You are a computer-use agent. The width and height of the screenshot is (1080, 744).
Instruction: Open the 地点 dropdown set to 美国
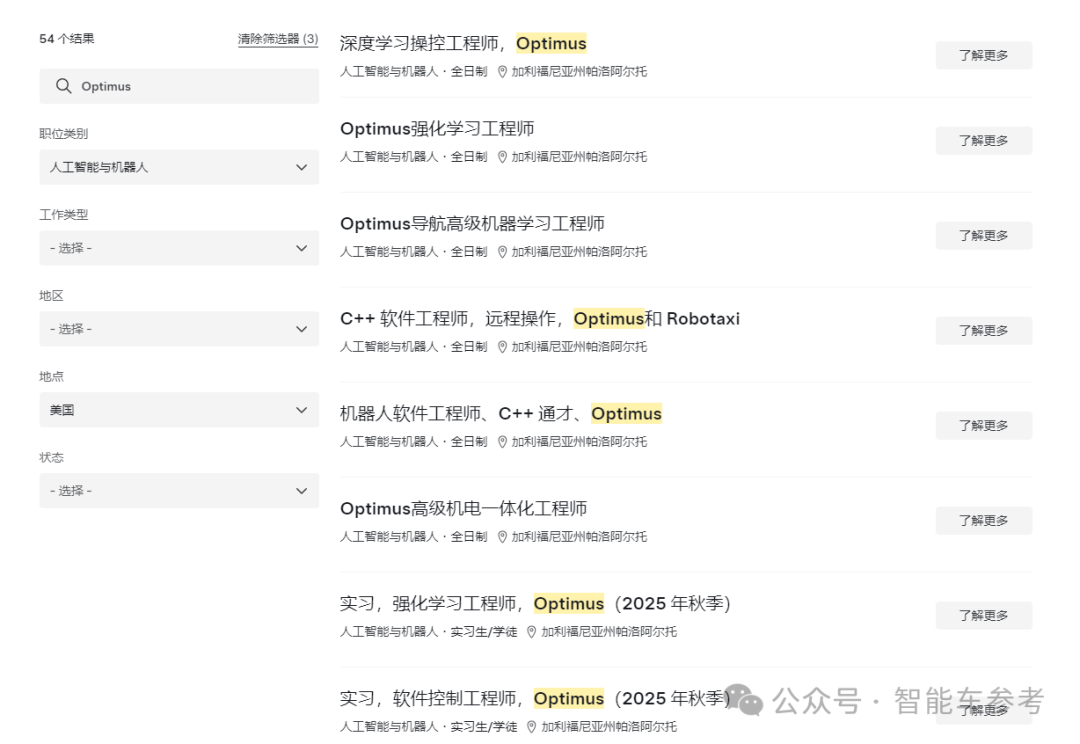click(x=179, y=410)
